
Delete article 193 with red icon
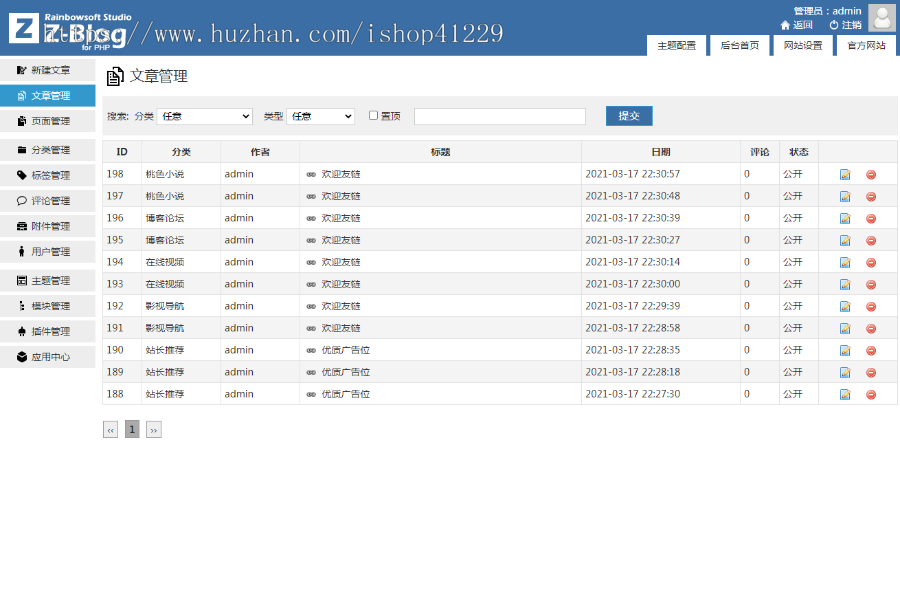pos(871,284)
